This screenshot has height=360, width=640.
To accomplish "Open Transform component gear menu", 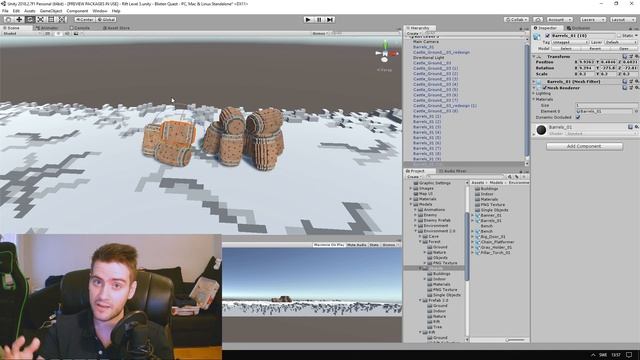I will point(636,56).
